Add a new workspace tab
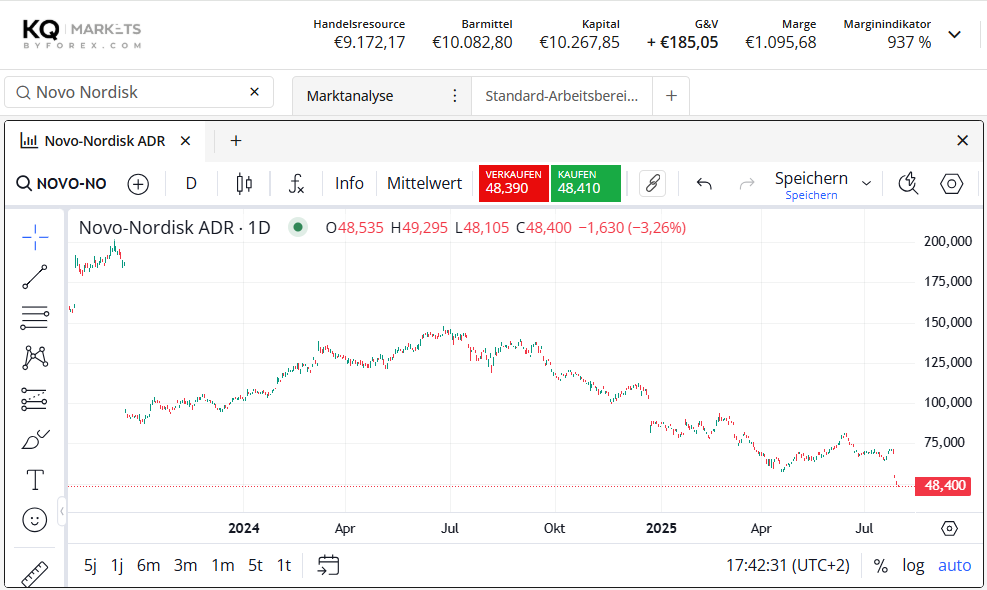The width and height of the screenshot is (987, 590). (671, 96)
